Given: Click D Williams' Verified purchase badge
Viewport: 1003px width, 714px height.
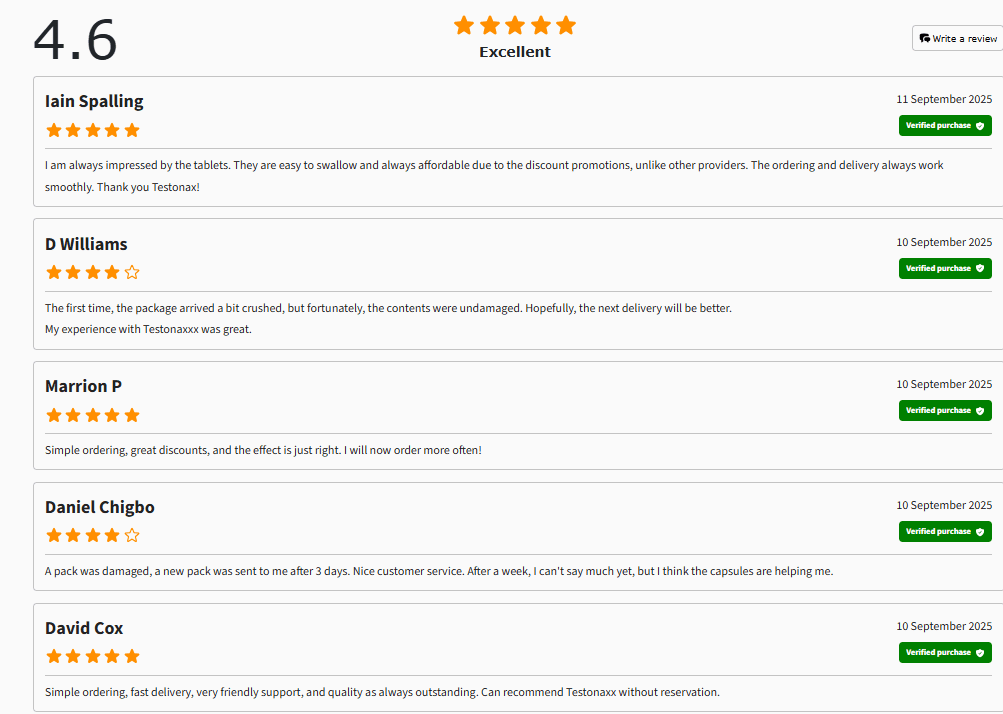Looking at the screenshot, I should pos(945,268).
